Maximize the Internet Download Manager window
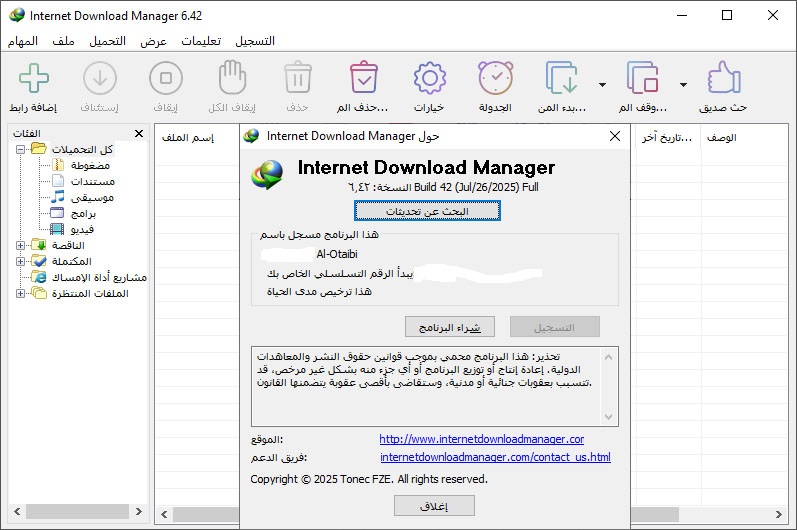 click(727, 15)
